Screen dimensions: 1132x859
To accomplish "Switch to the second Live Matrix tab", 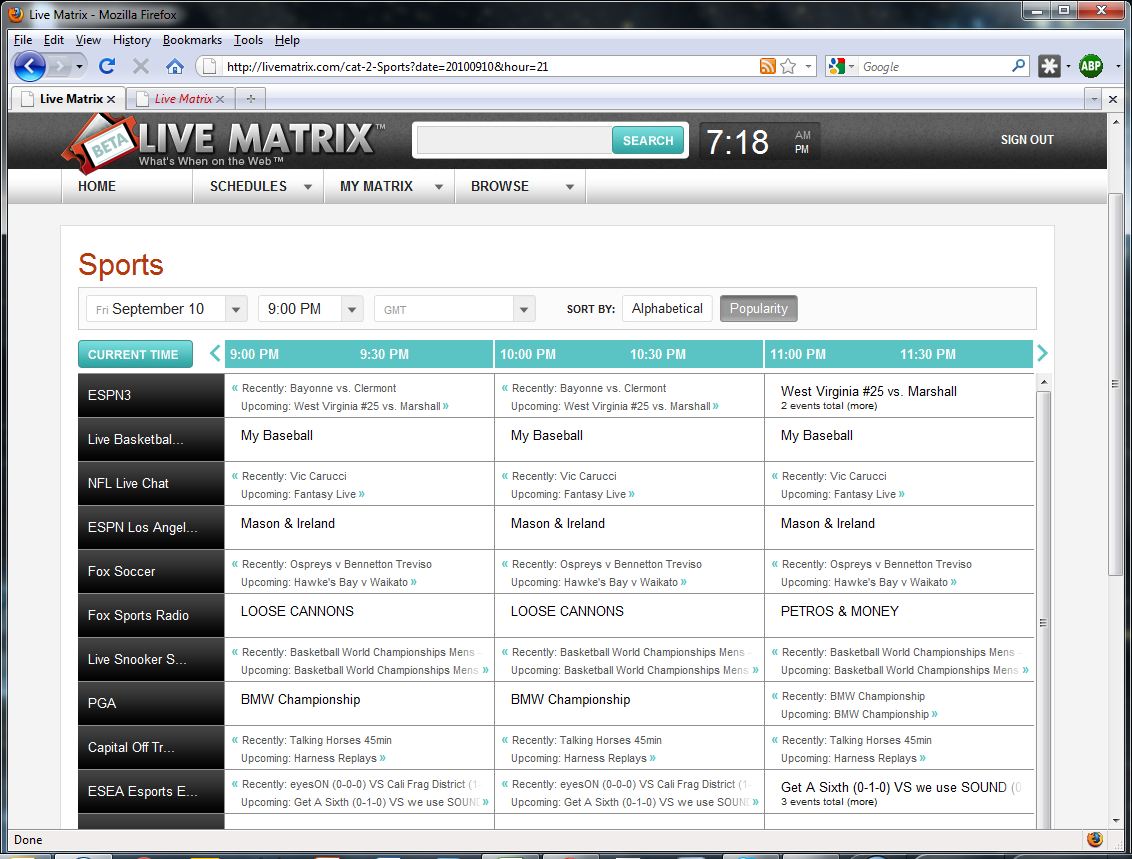I will pos(180,99).
